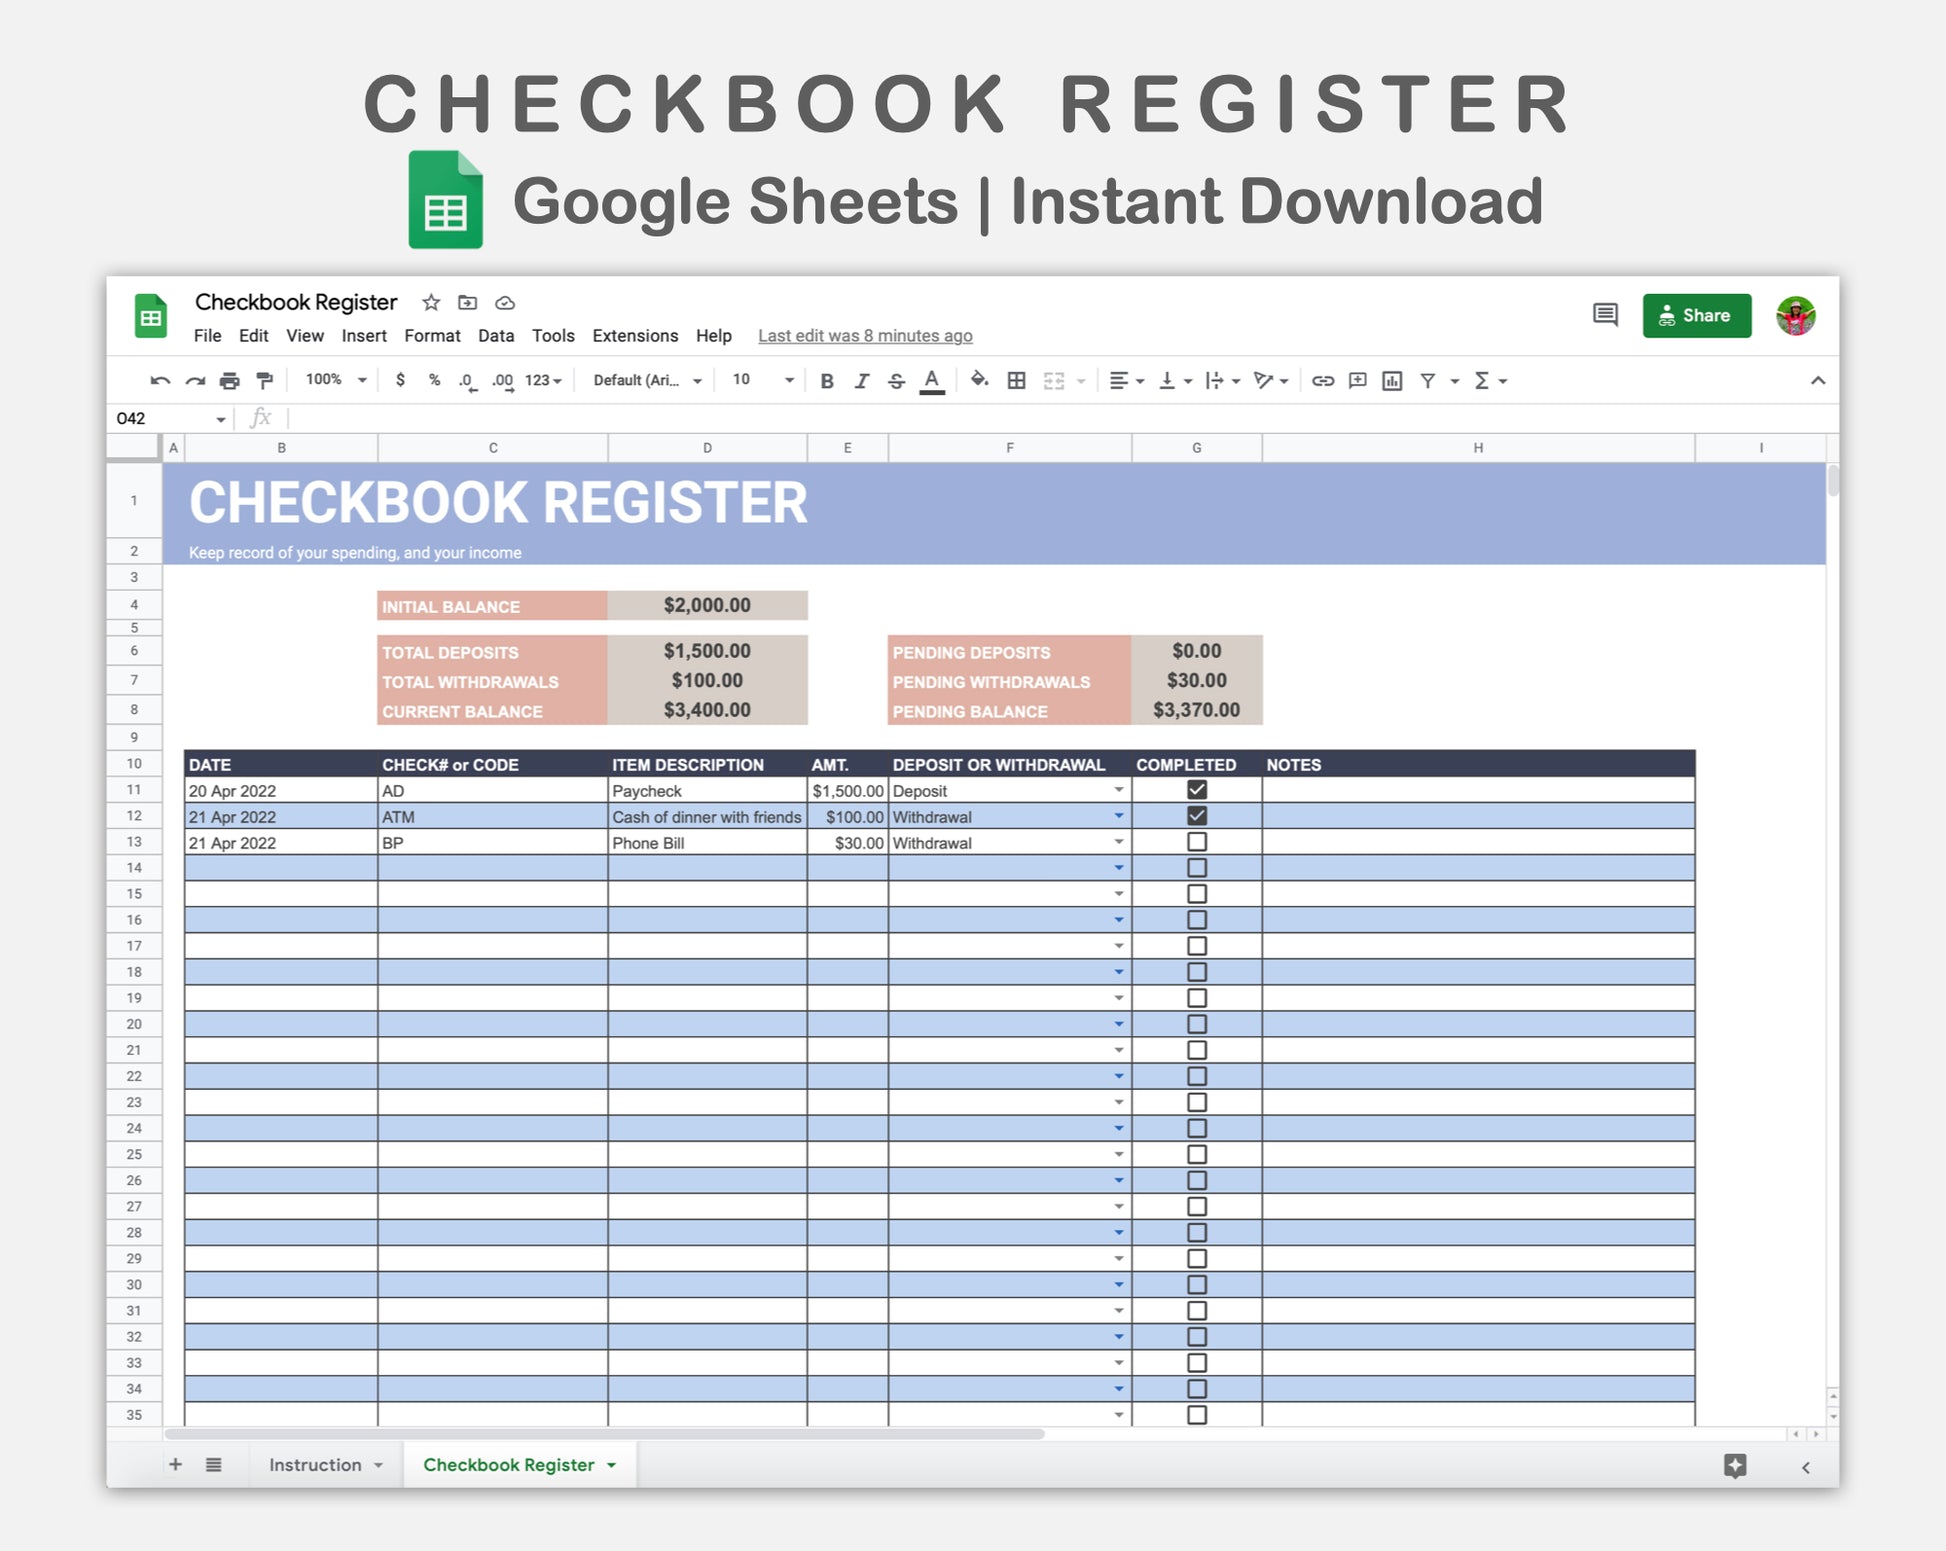The image size is (1946, 1551).
Task: Open the Borders icon
Action: [x=1016, y=380]
